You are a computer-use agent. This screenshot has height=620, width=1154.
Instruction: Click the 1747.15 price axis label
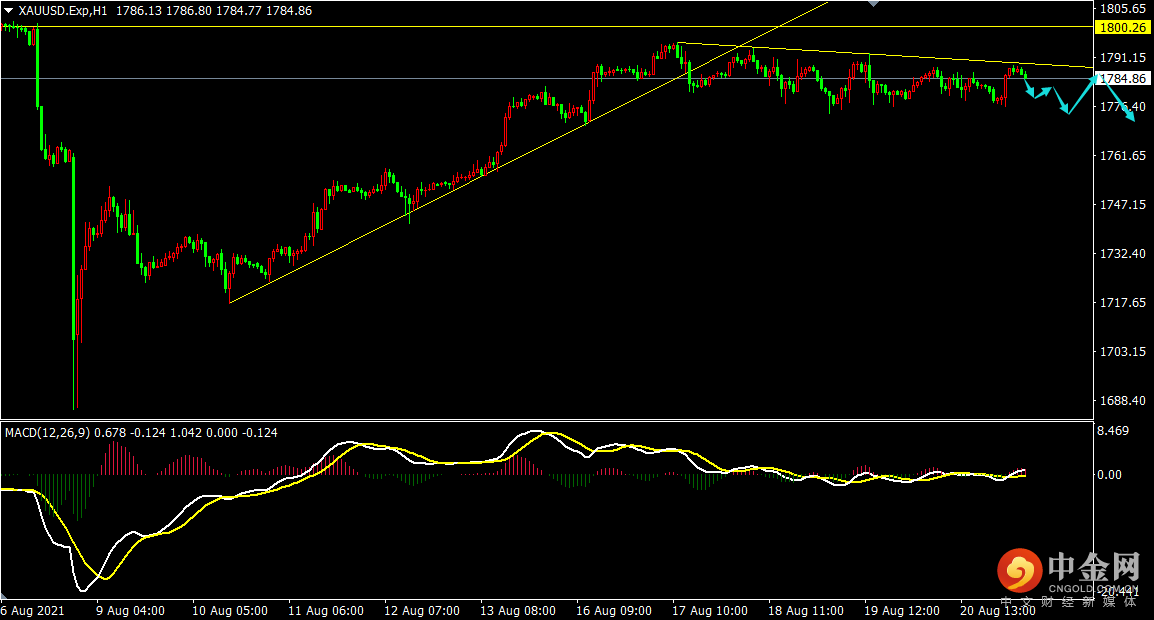click(x=1122, y=205)
